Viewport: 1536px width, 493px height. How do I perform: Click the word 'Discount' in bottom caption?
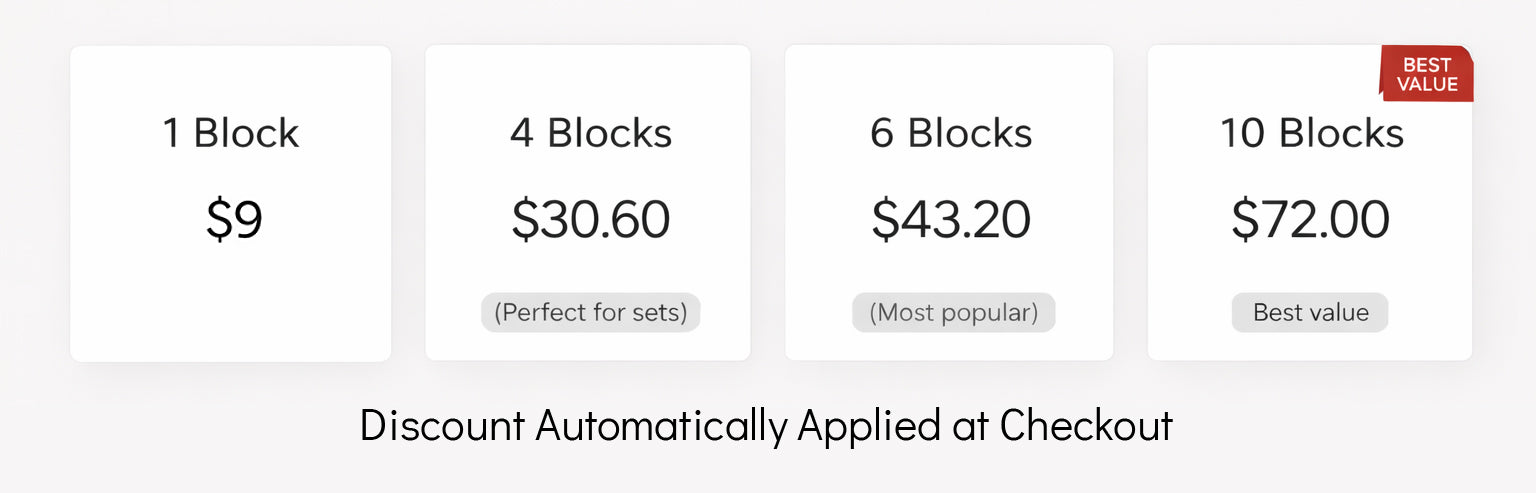tap(442, 426)
